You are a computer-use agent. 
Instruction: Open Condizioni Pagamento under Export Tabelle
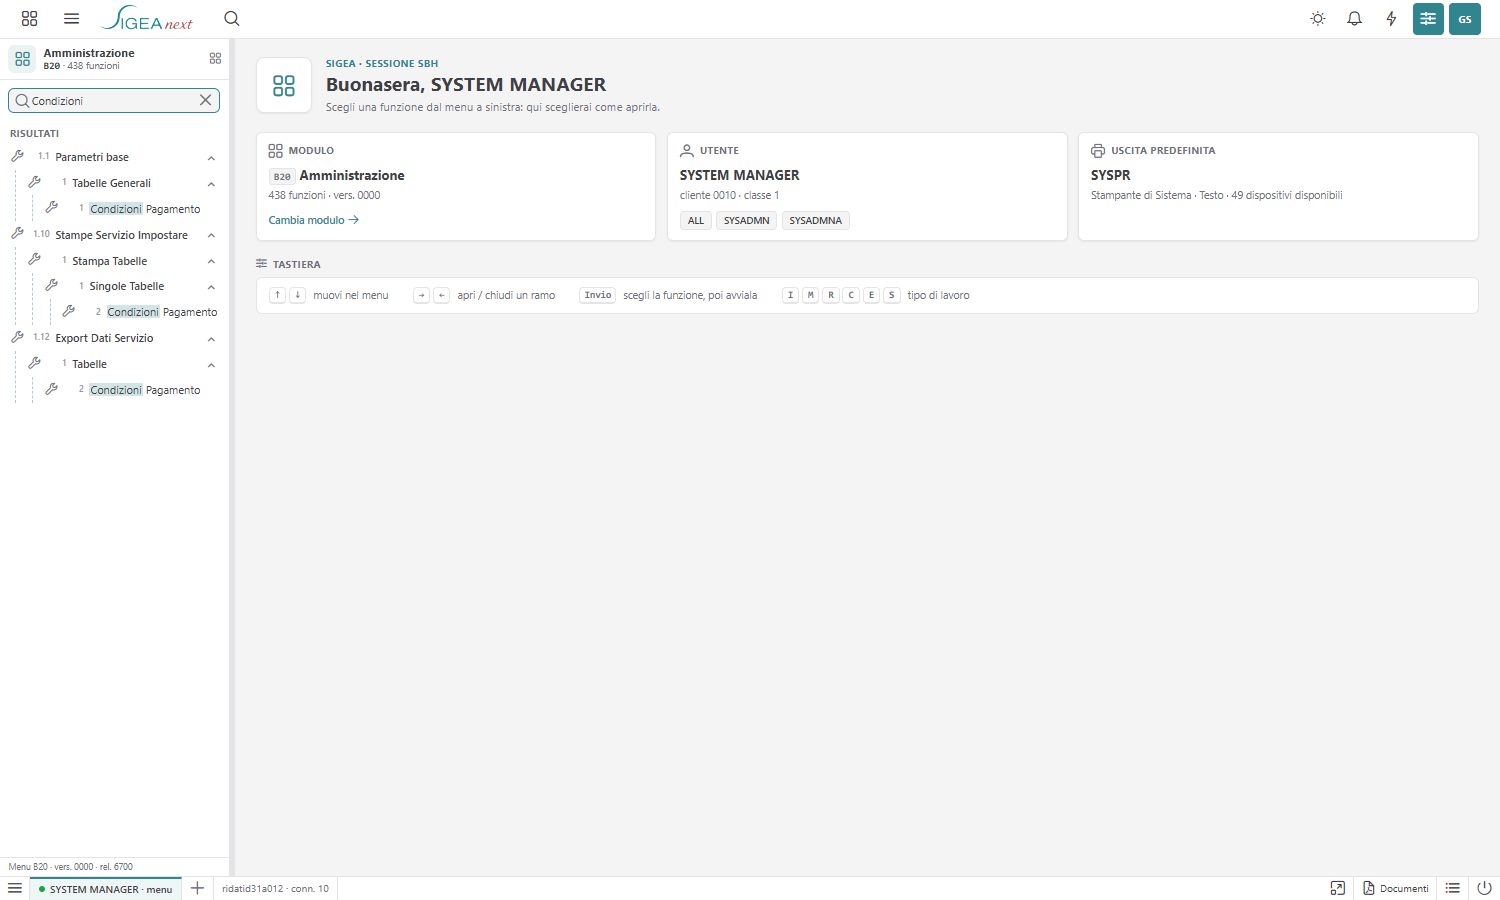coord(145,390)
